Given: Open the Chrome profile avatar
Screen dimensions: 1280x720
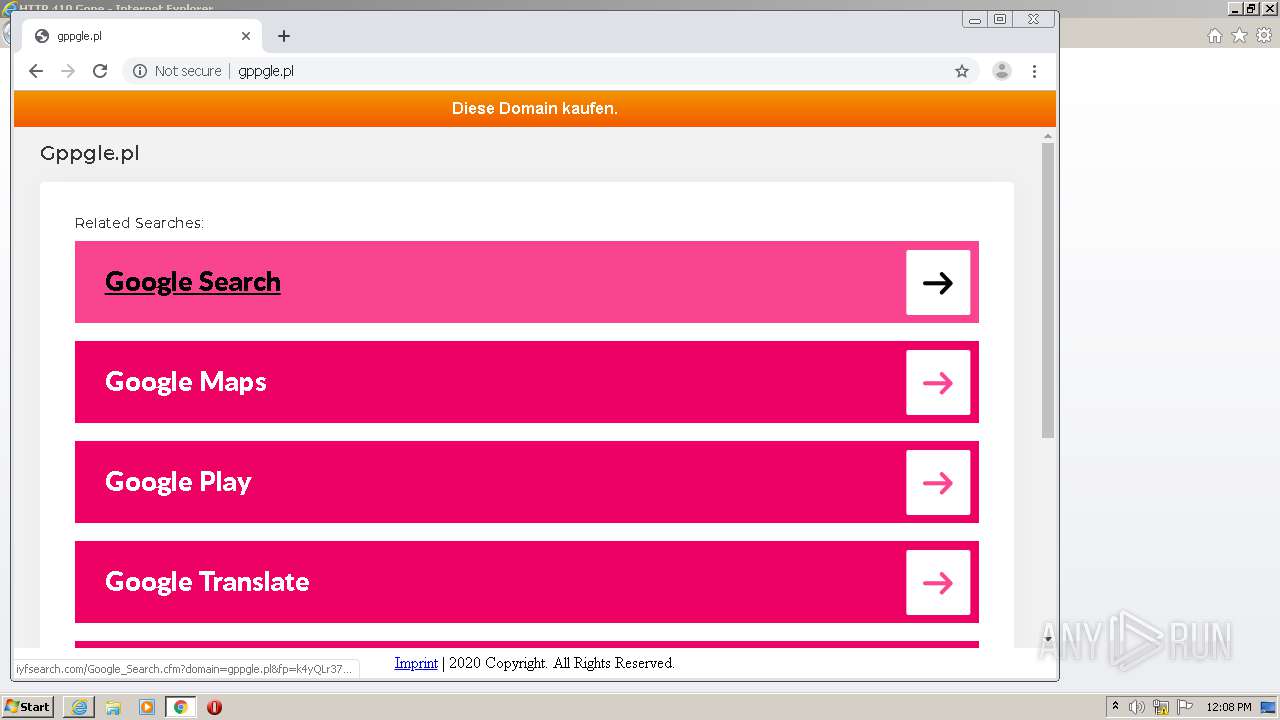Looking at the screenshot, I should [1002, 71].
